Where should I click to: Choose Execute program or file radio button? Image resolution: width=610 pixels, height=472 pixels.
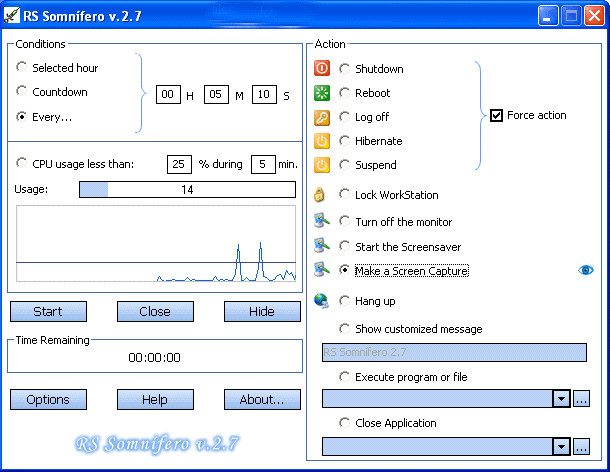(344, 377)
